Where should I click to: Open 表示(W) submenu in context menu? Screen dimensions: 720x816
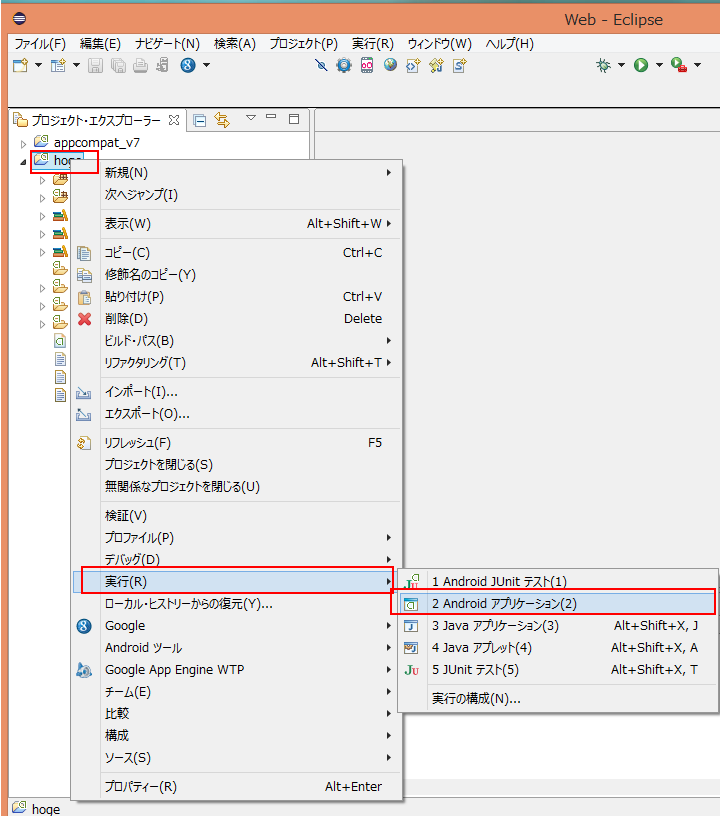tap(237, 224)
